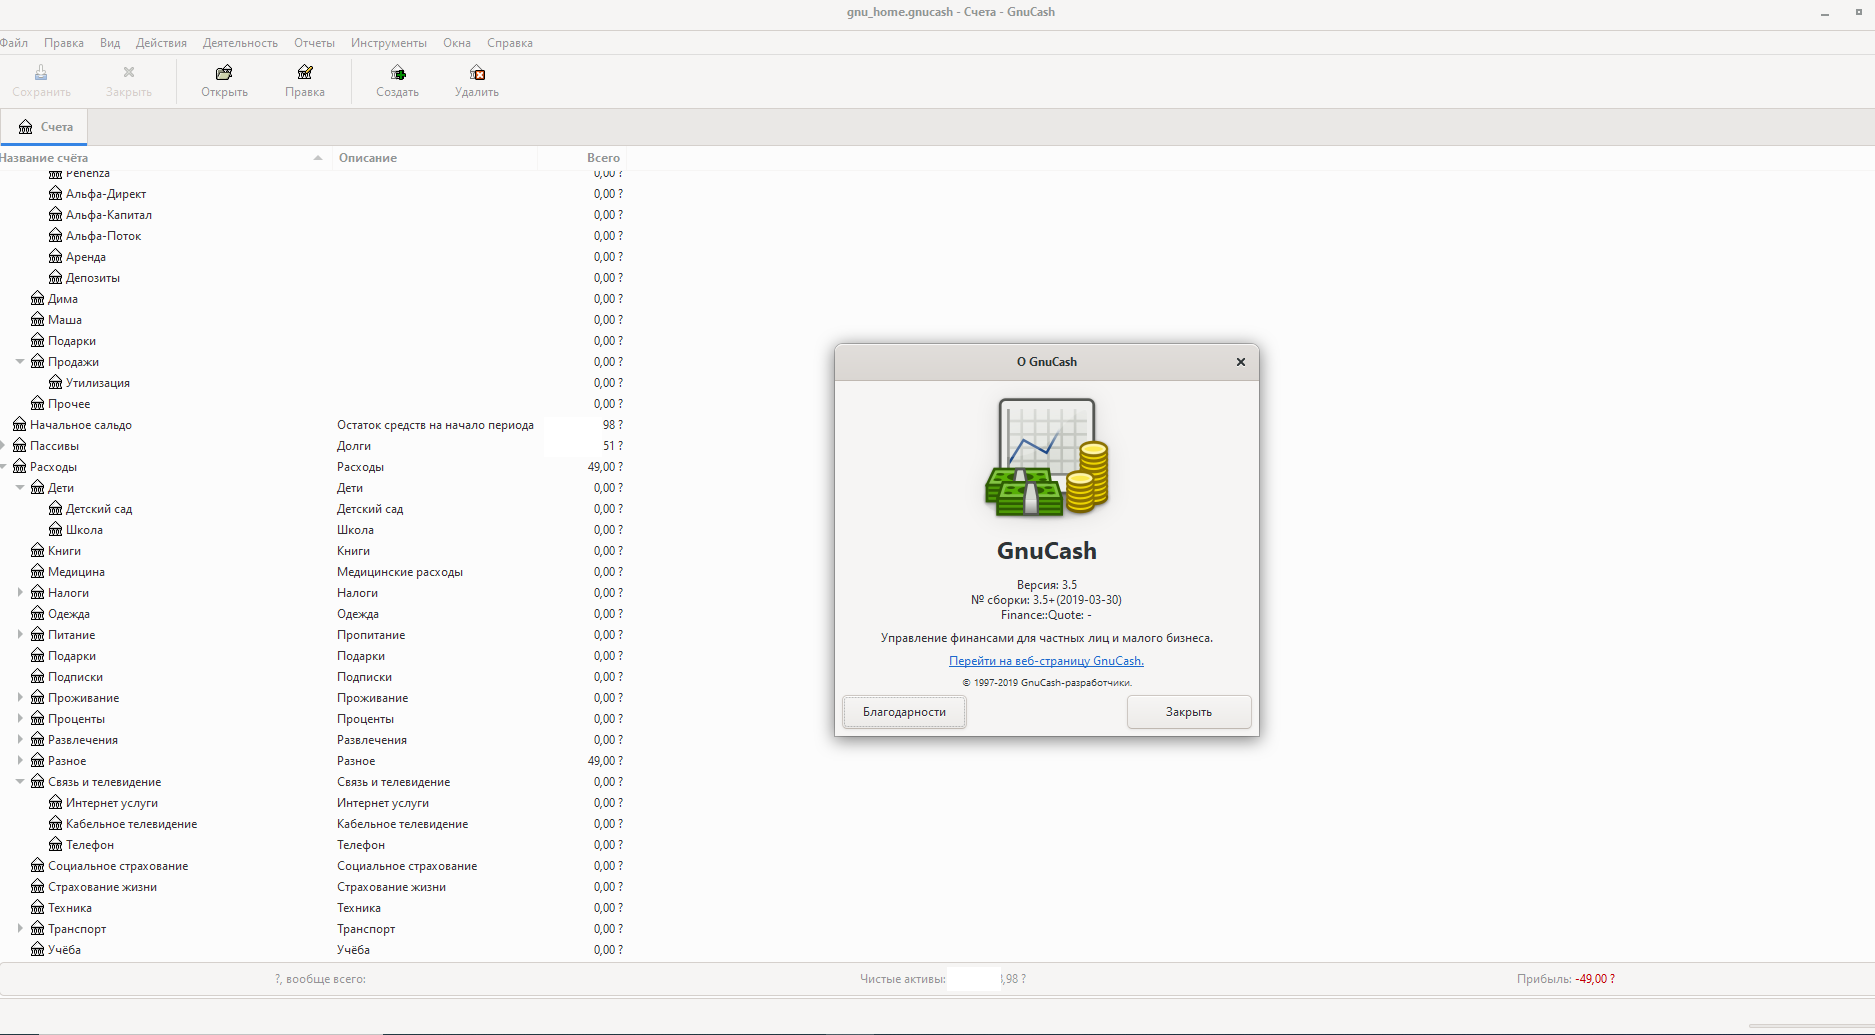Image resolution: width=1875 pixels, height=1035 pixels.
Task: Click the Закрыть toolbar icon
Action: pos(129,73)
